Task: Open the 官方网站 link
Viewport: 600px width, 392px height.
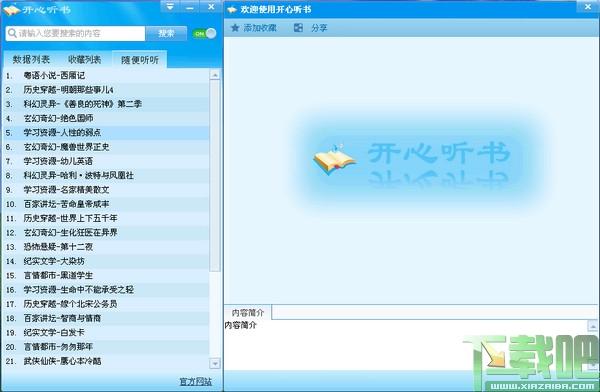Action: tap(196, 381)
